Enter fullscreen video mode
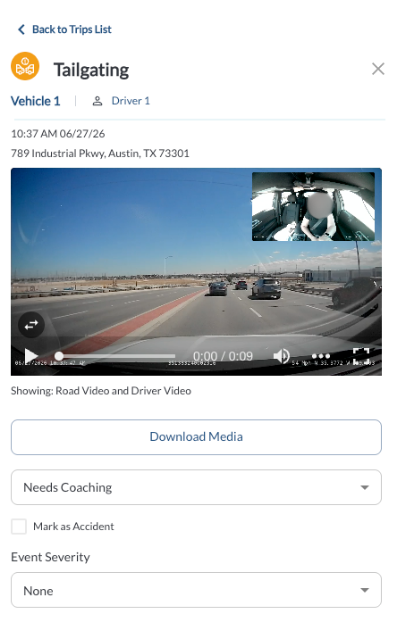This screenshot has height=624, width=404. (x=361, y=356)
